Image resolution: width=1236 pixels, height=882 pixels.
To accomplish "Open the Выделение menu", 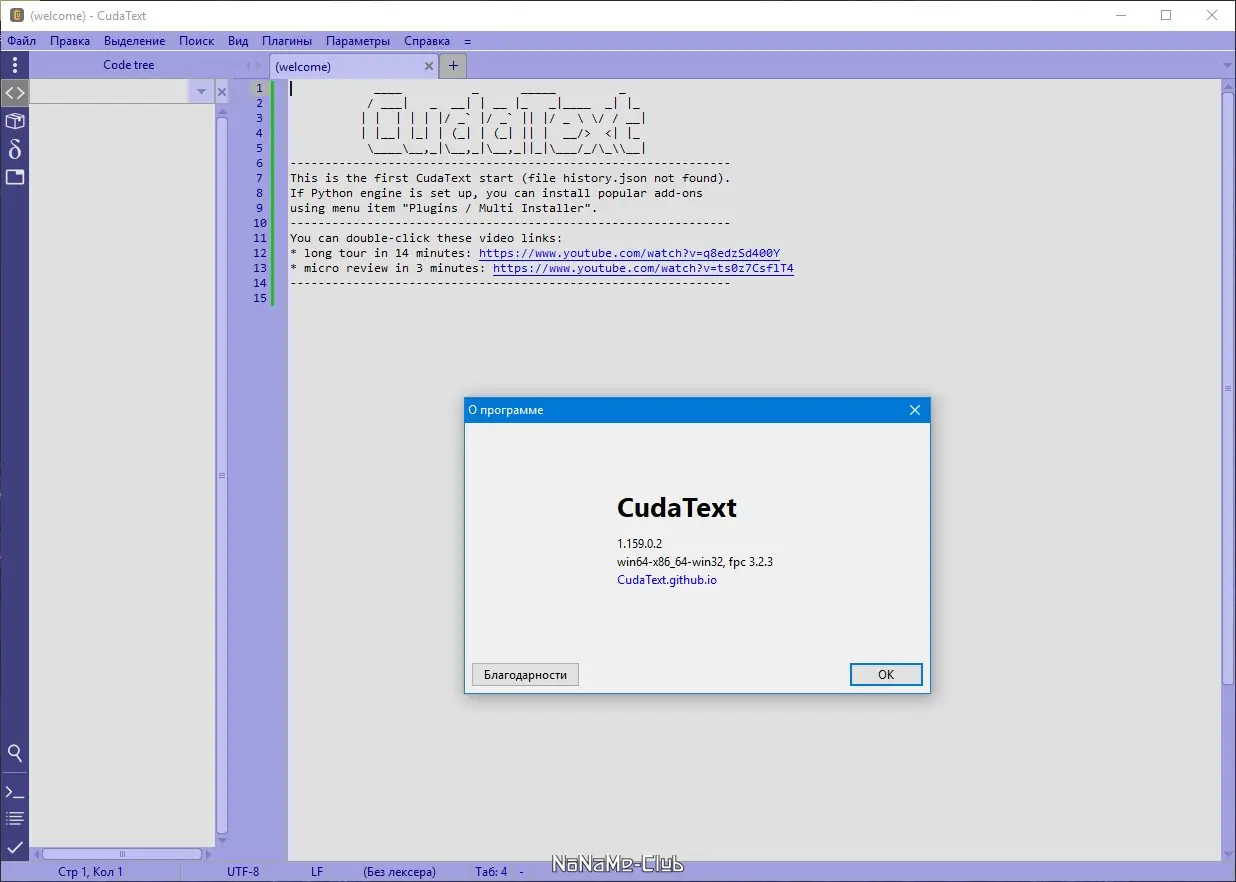I will click(x=135, y=41).
